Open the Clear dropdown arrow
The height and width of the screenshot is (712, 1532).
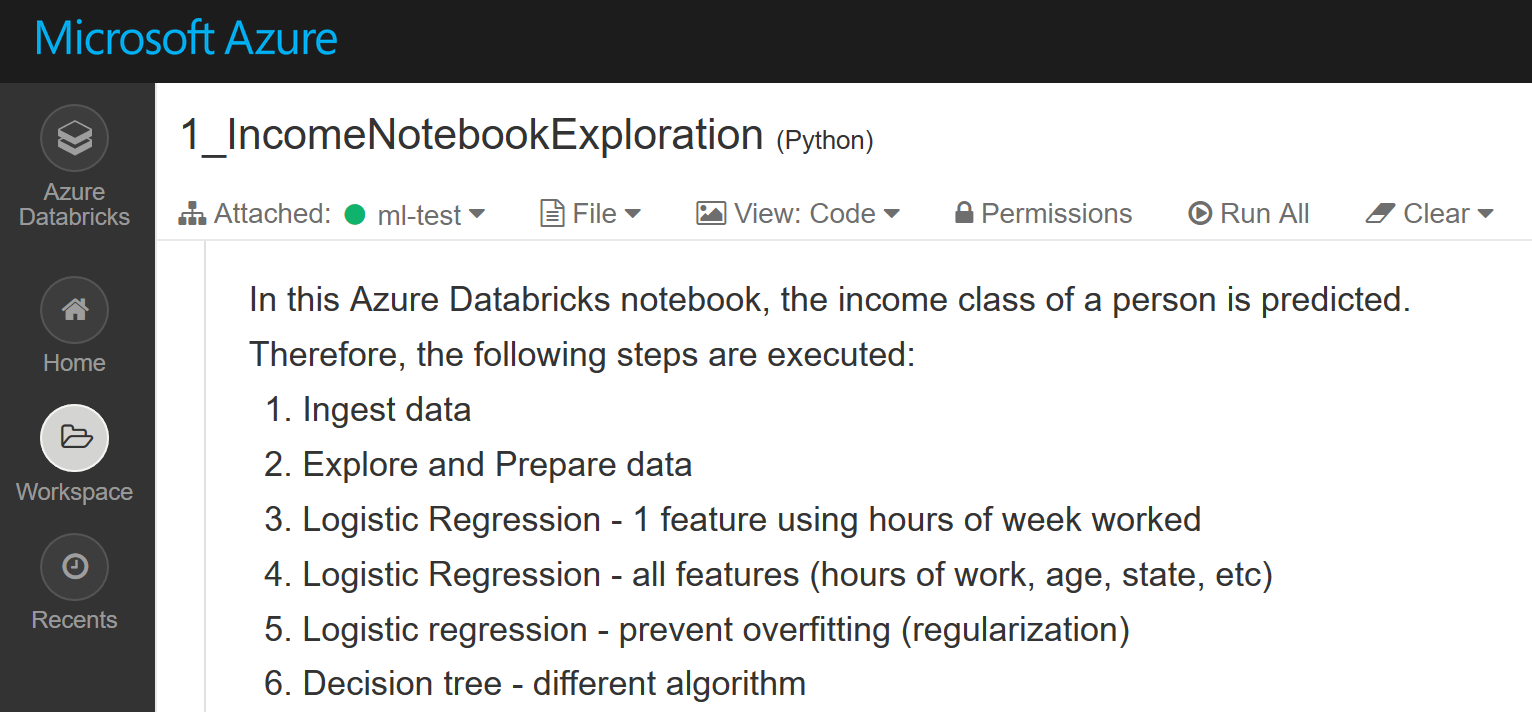[x=1485, y=214]
